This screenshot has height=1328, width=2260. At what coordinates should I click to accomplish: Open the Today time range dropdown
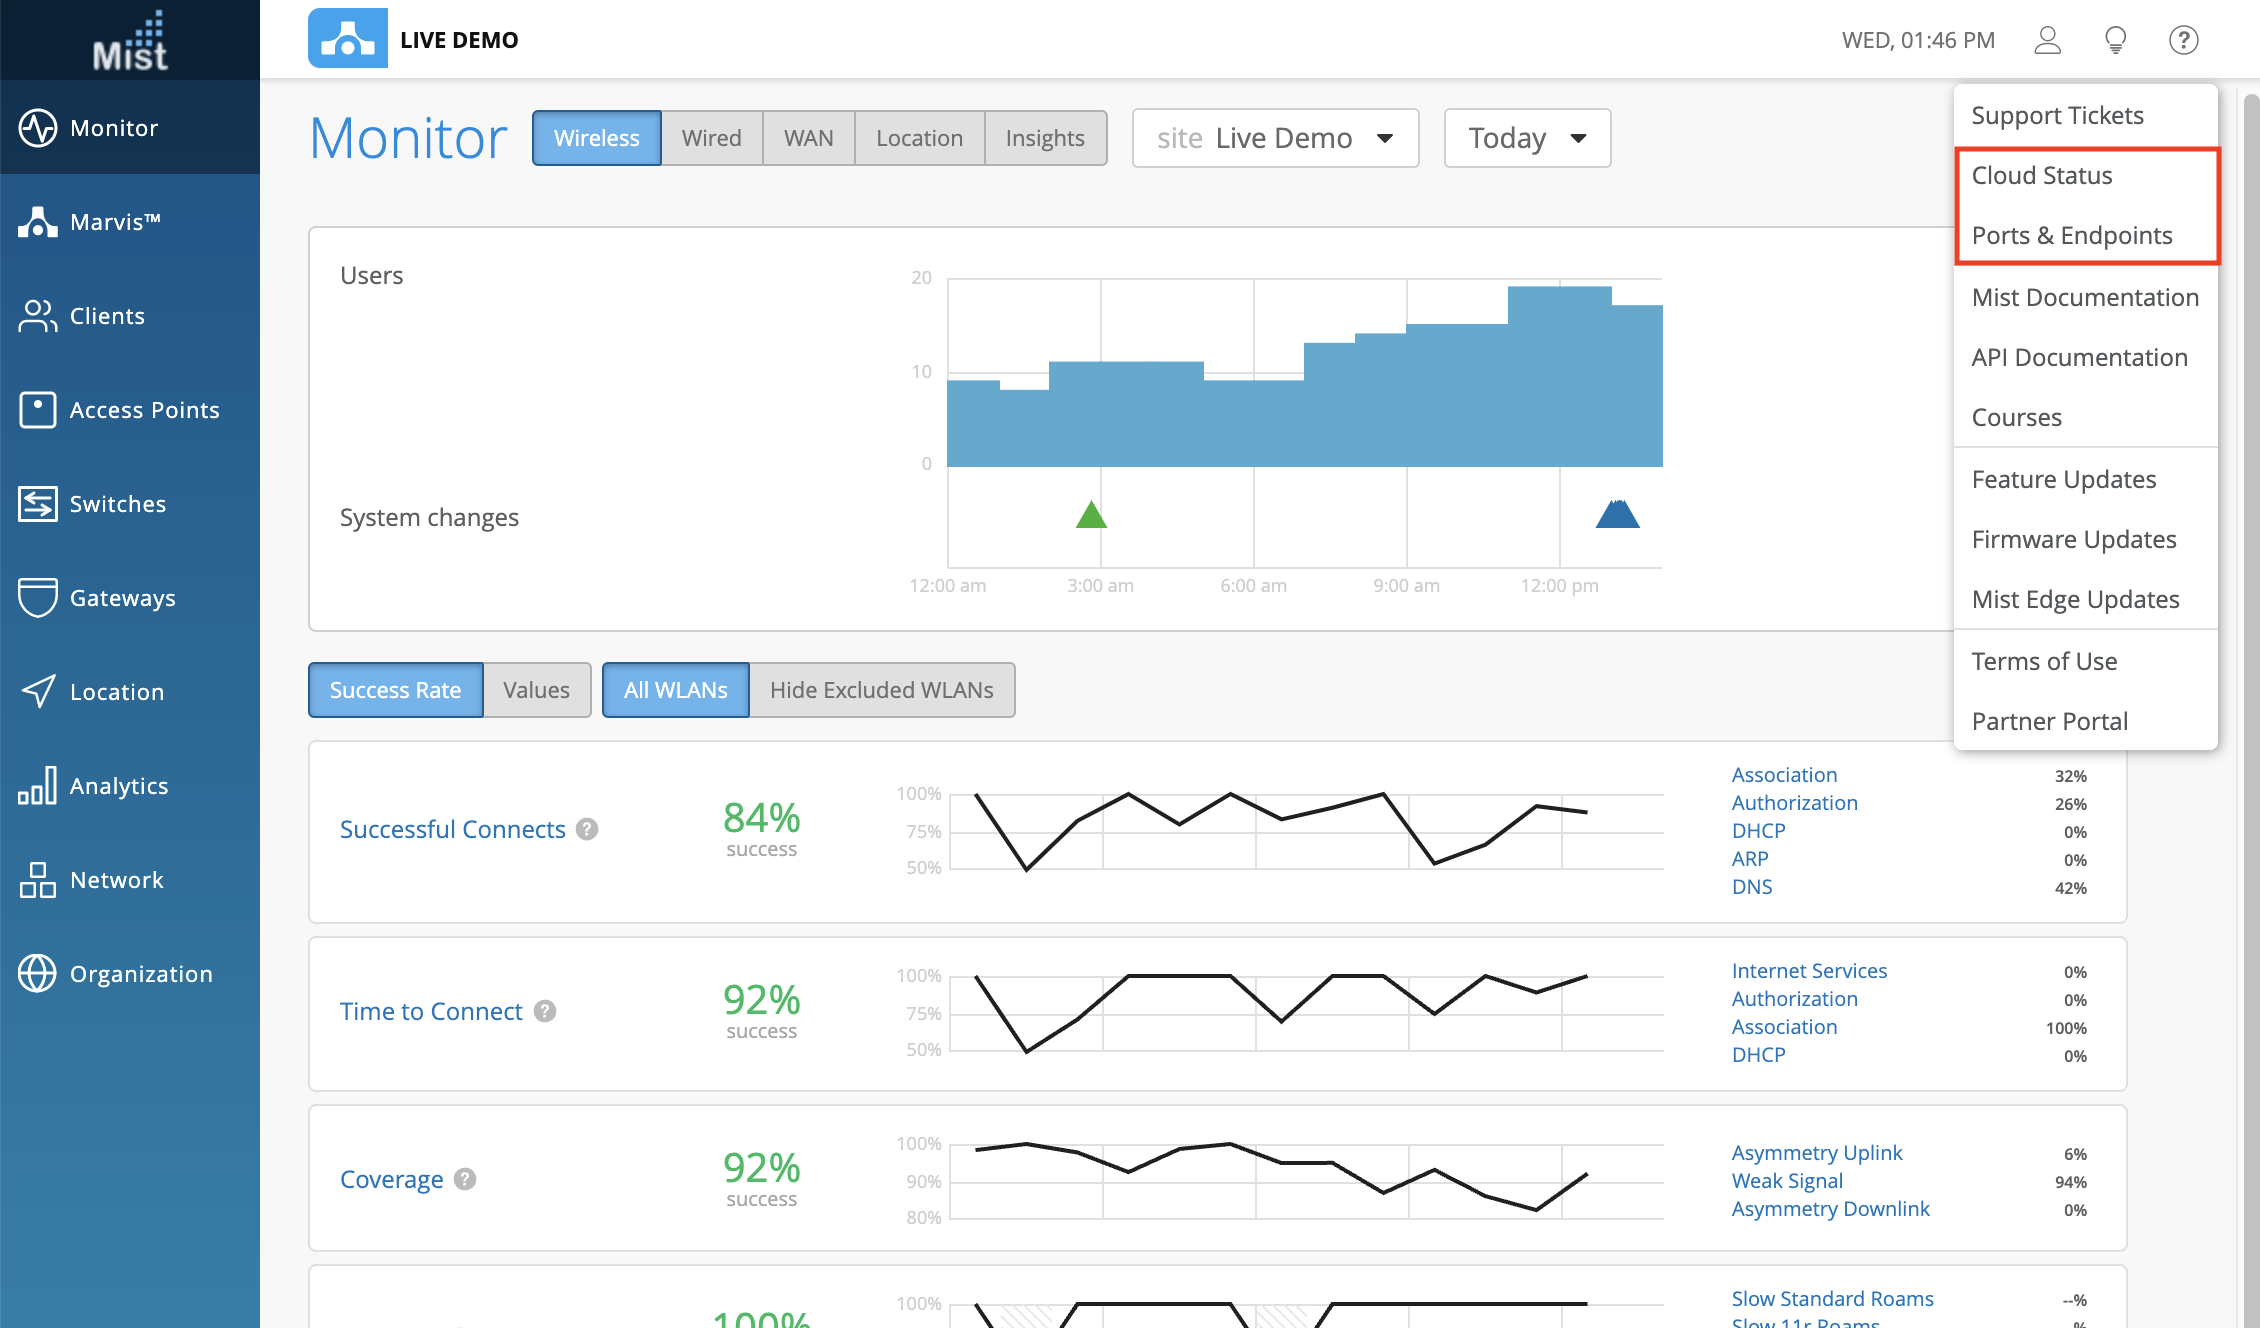[1526, 138]
